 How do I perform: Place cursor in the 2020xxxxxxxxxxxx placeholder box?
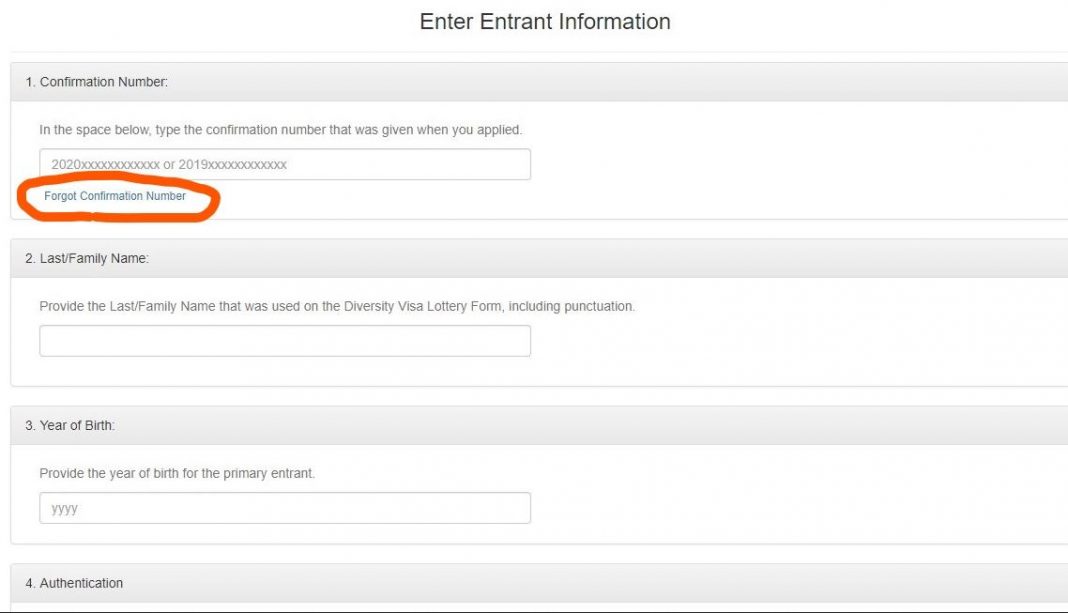tap(285, 164)
